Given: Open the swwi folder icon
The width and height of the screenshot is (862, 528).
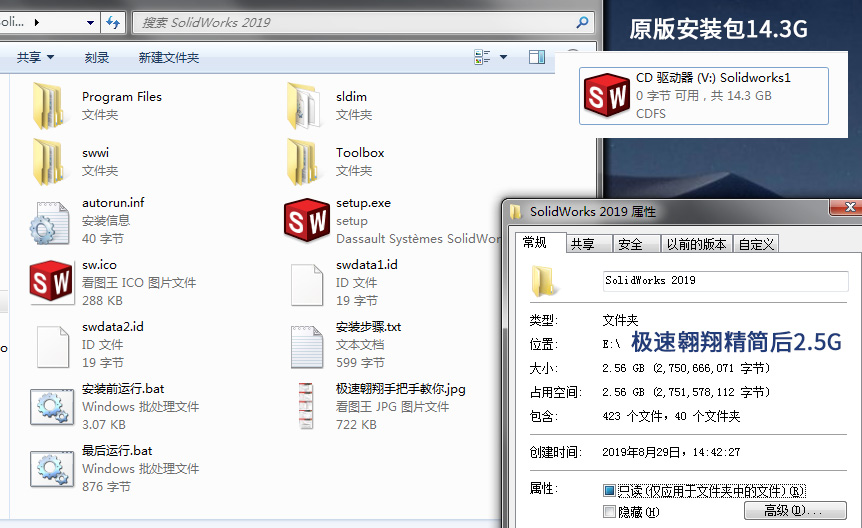Looking at the screenshot, I should tap(48, 162).
